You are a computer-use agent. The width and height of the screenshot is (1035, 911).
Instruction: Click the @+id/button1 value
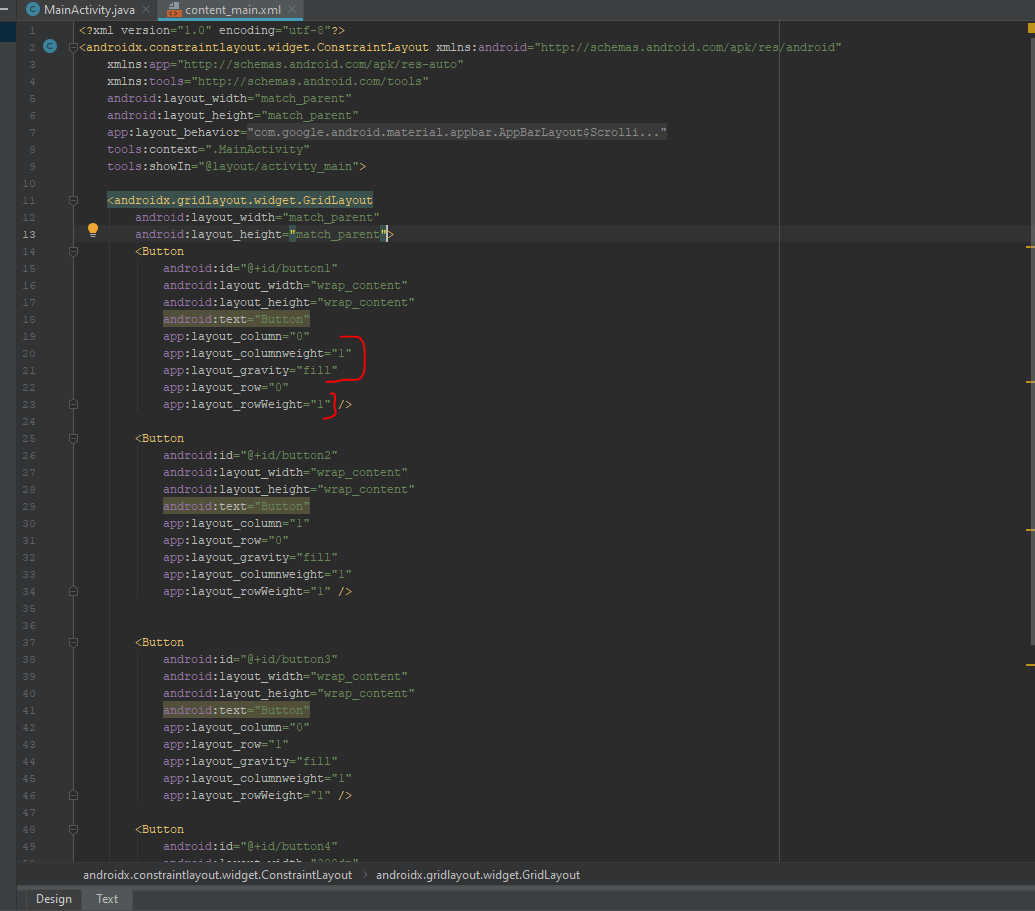coord(289,268)
